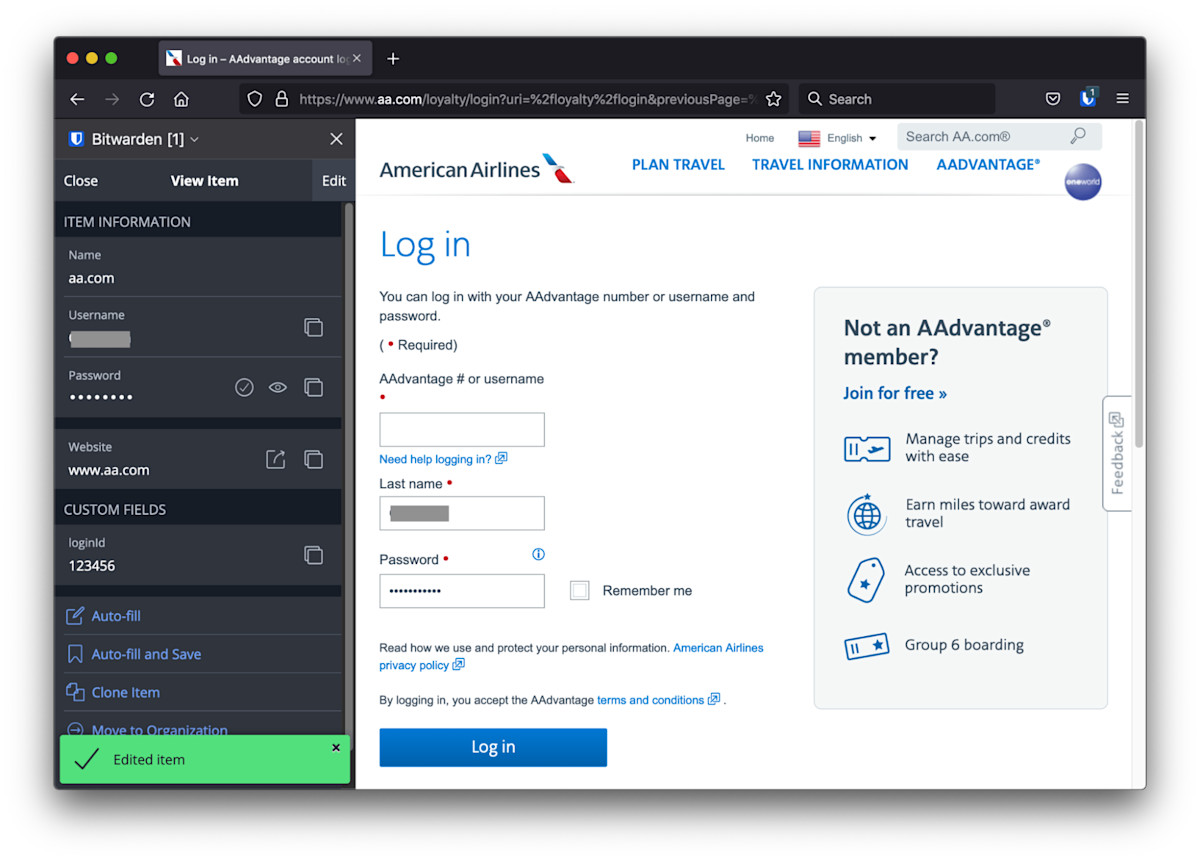The height and width of the screenshot is (861, 1200).
Task: Open the Firefox hamburger application menu
Action: click(x=1122, y=98)
